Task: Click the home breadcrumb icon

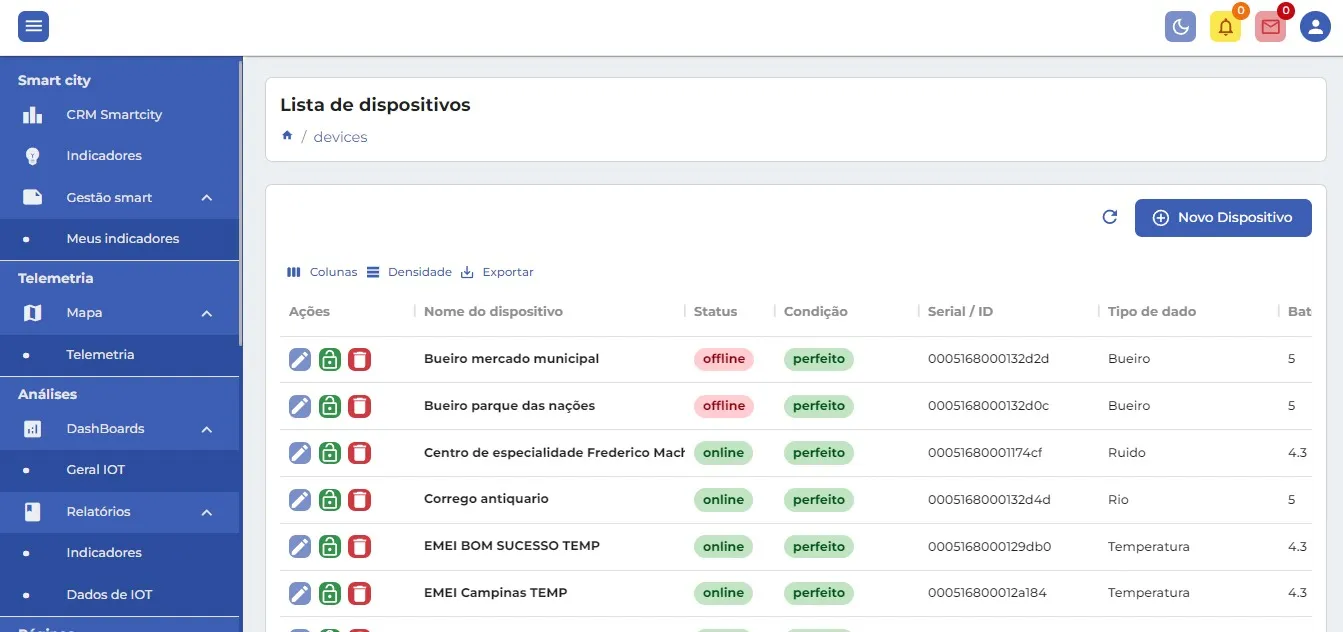Action: click(287, 136)
